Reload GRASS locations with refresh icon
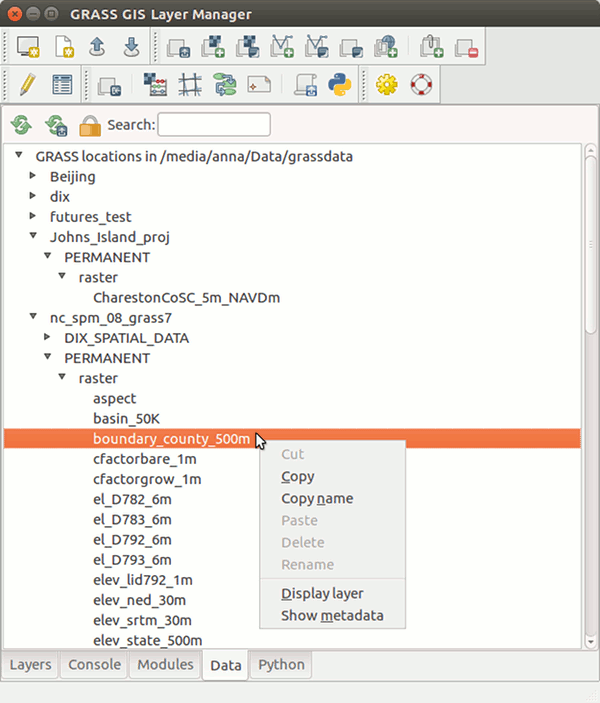 pos(21,125)
